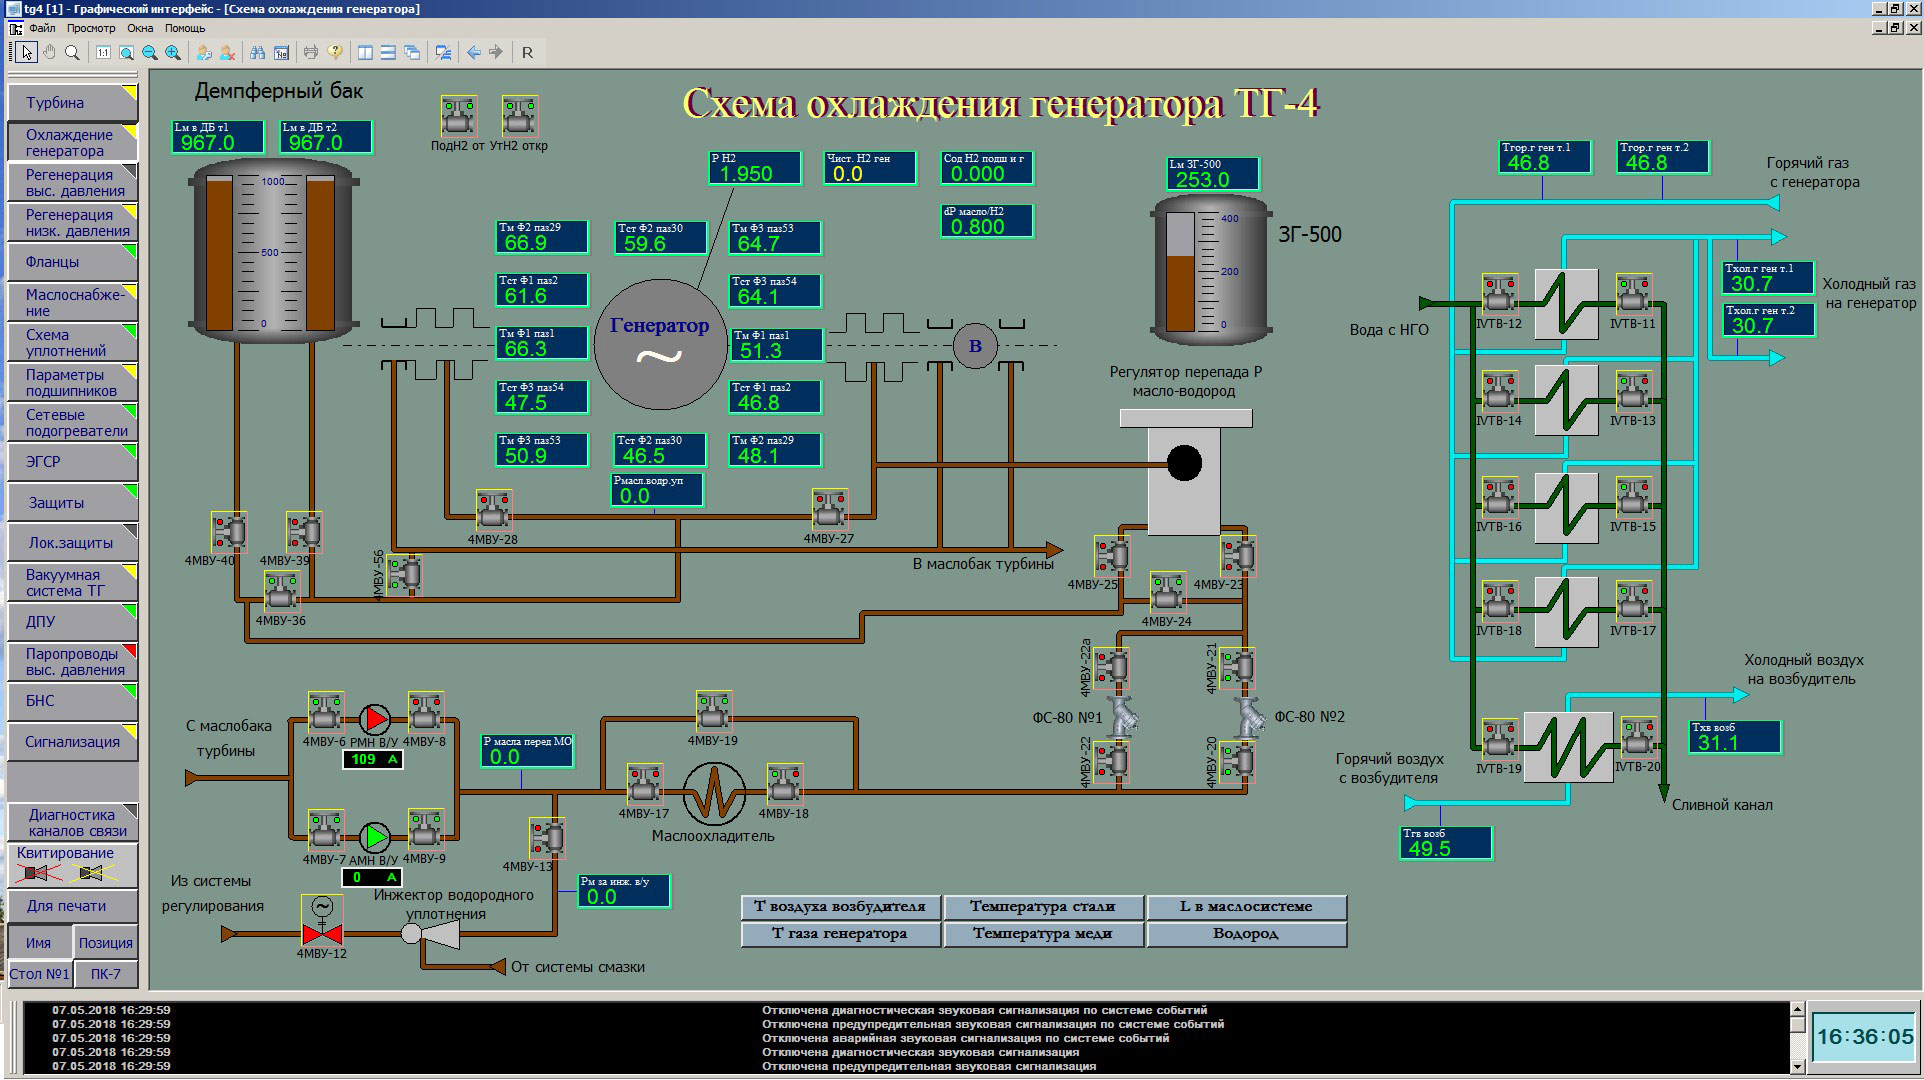Viewport: 1924px width, 1080px height.
Task: Click the print toolbar icon
Action: click(311, 52)
